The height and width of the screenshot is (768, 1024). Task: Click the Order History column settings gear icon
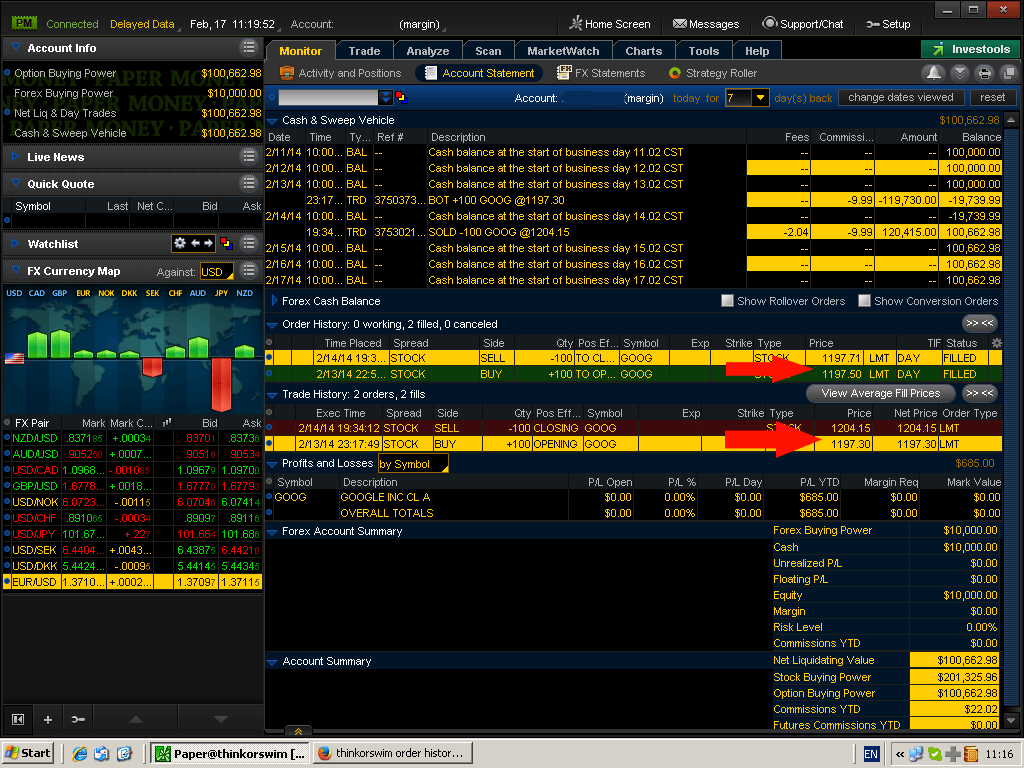(x=997, y=343)
